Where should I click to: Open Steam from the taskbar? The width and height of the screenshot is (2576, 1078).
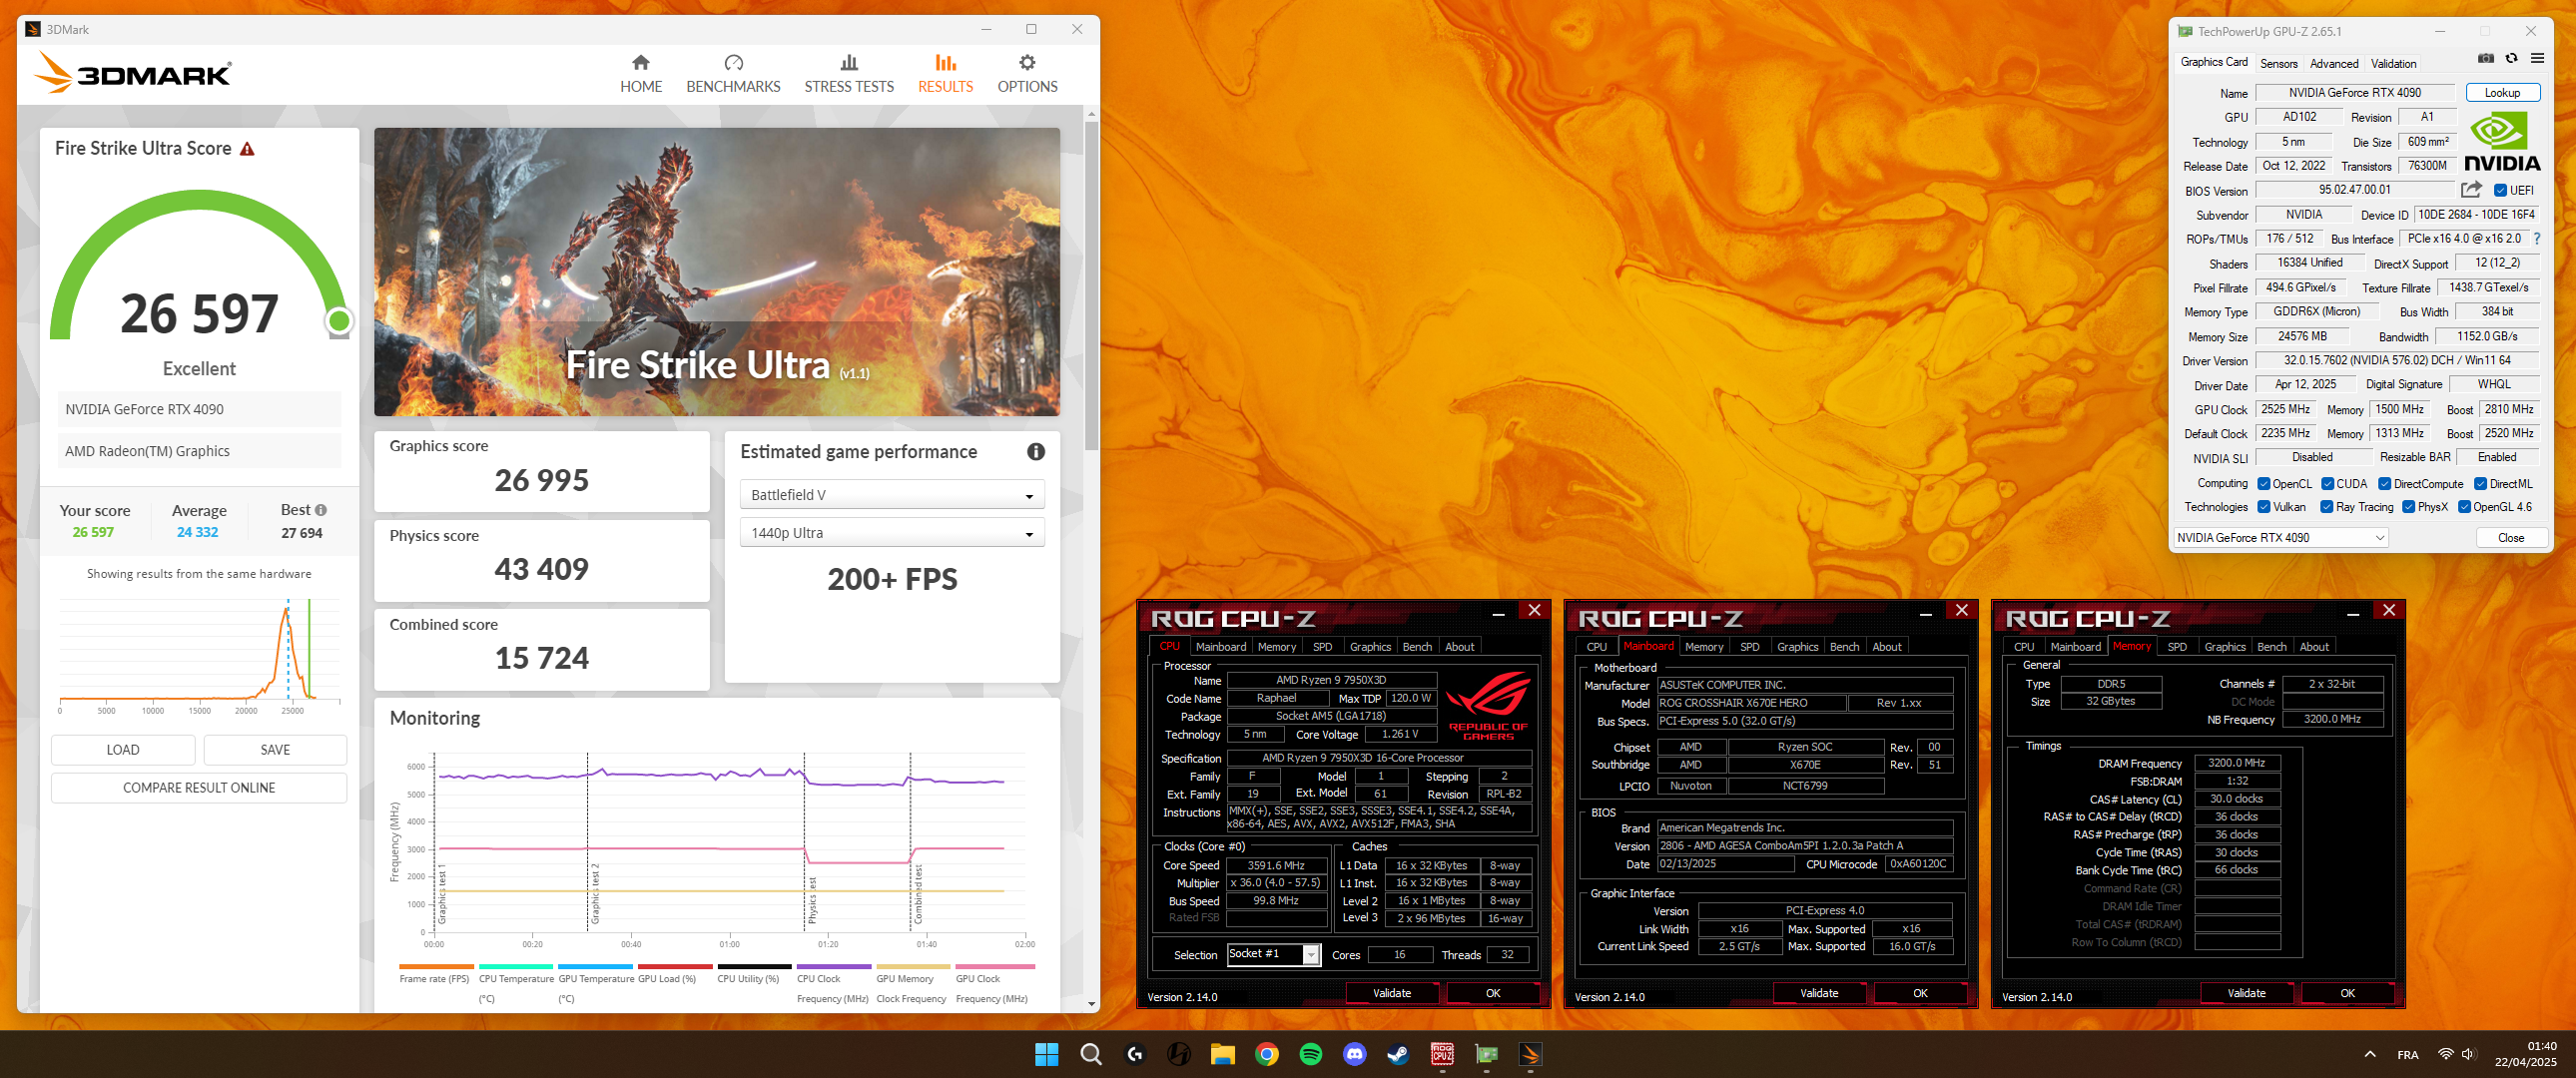(1398, 1054)
